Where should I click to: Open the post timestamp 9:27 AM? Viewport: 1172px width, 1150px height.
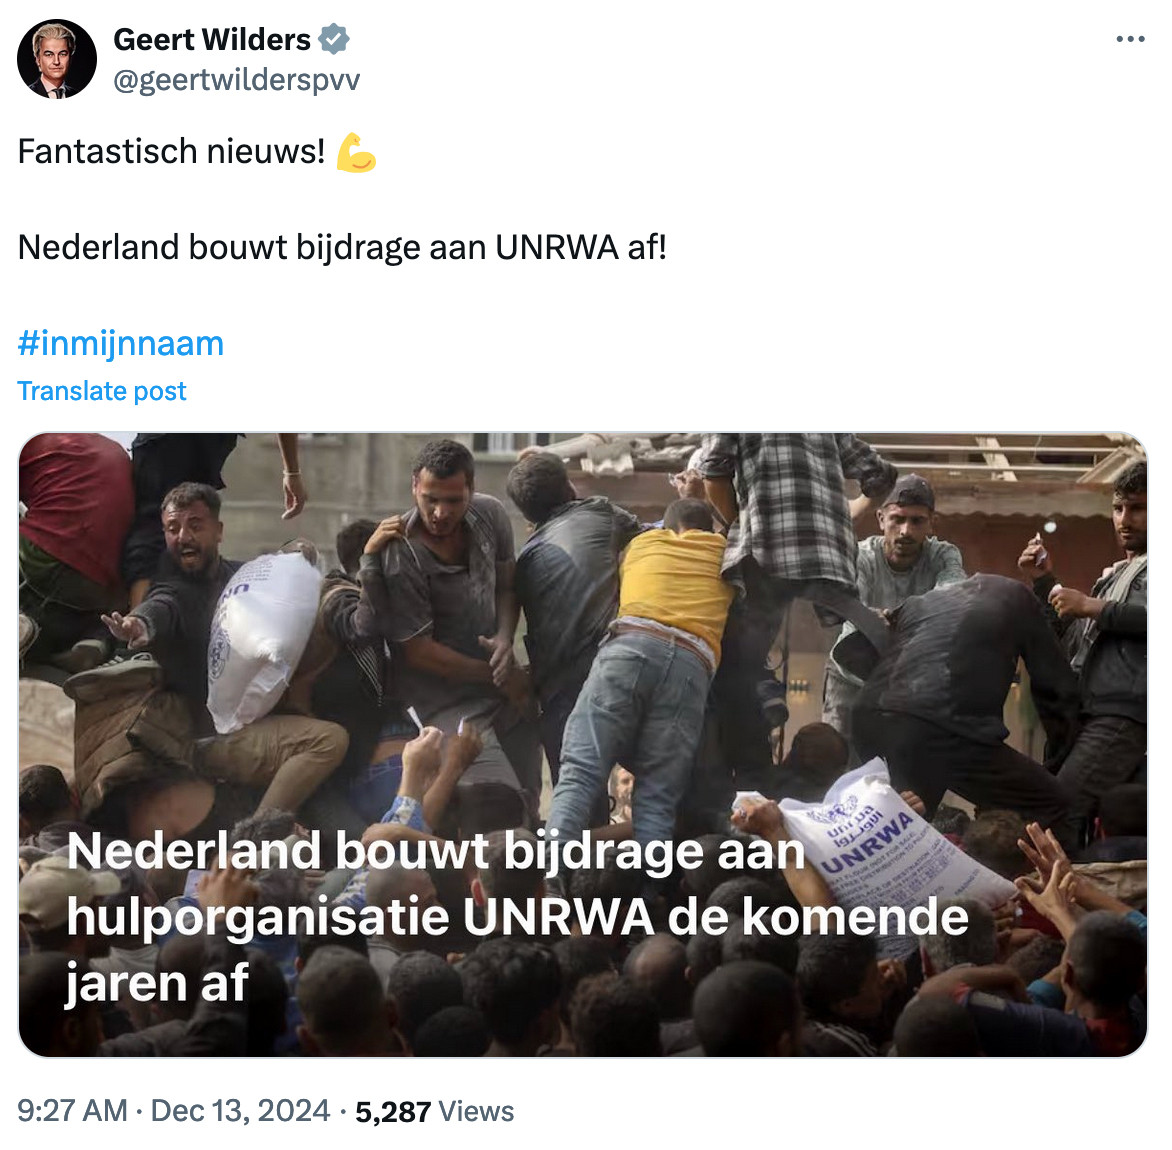tap(72, 1111)
